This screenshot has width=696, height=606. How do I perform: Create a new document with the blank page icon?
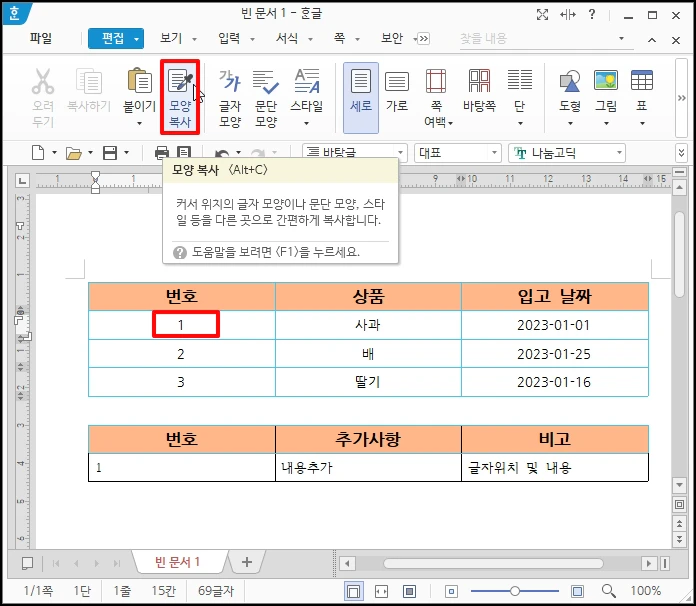coord(38,153)
